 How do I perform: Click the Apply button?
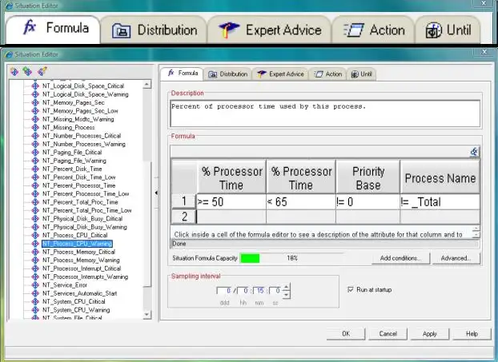click(x=430, y=334)
